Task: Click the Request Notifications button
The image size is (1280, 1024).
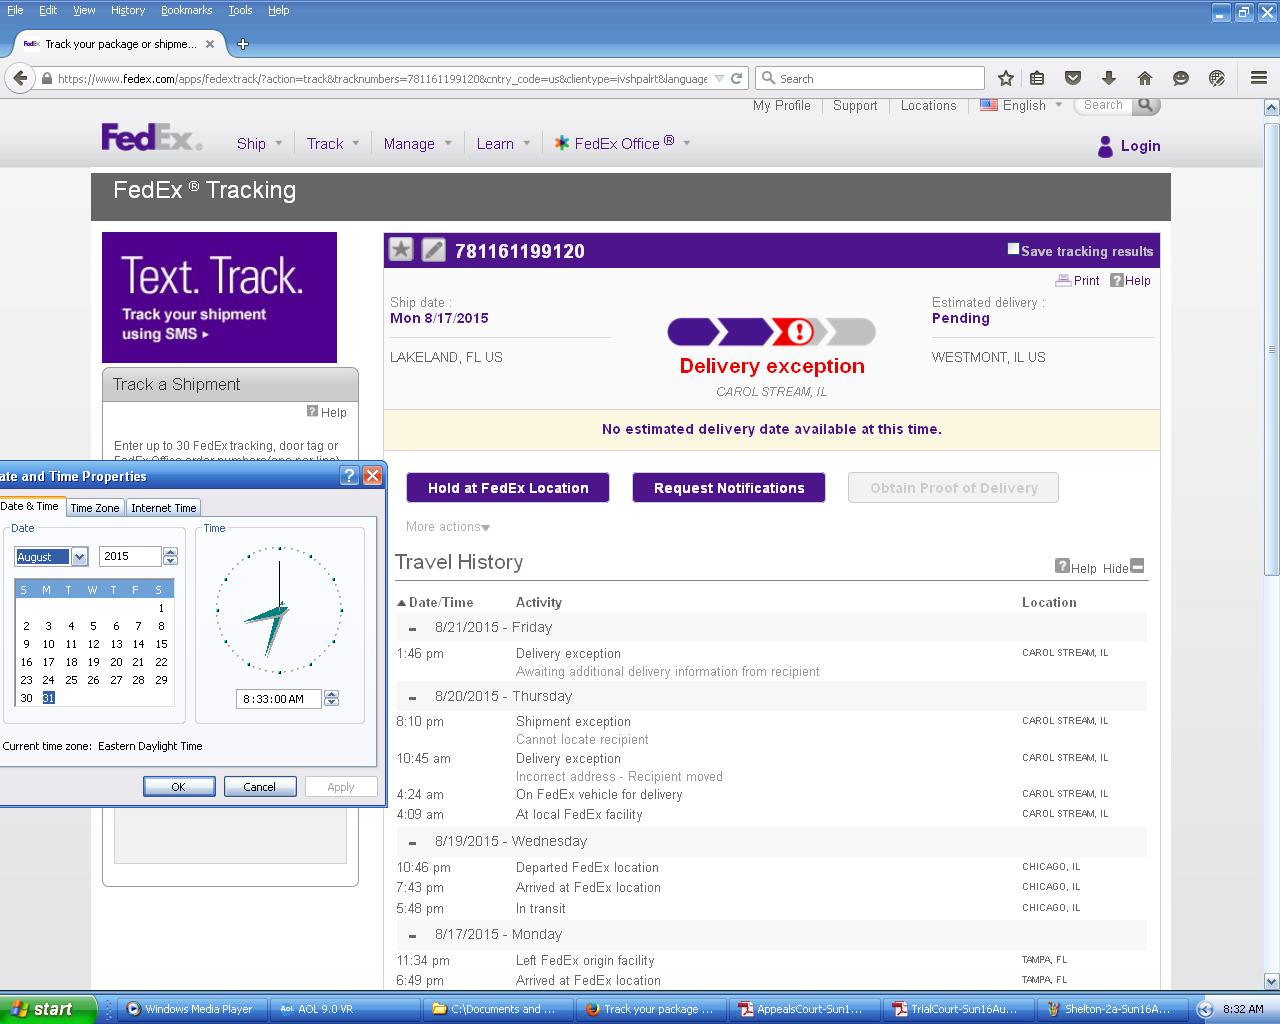Action: 729,488
